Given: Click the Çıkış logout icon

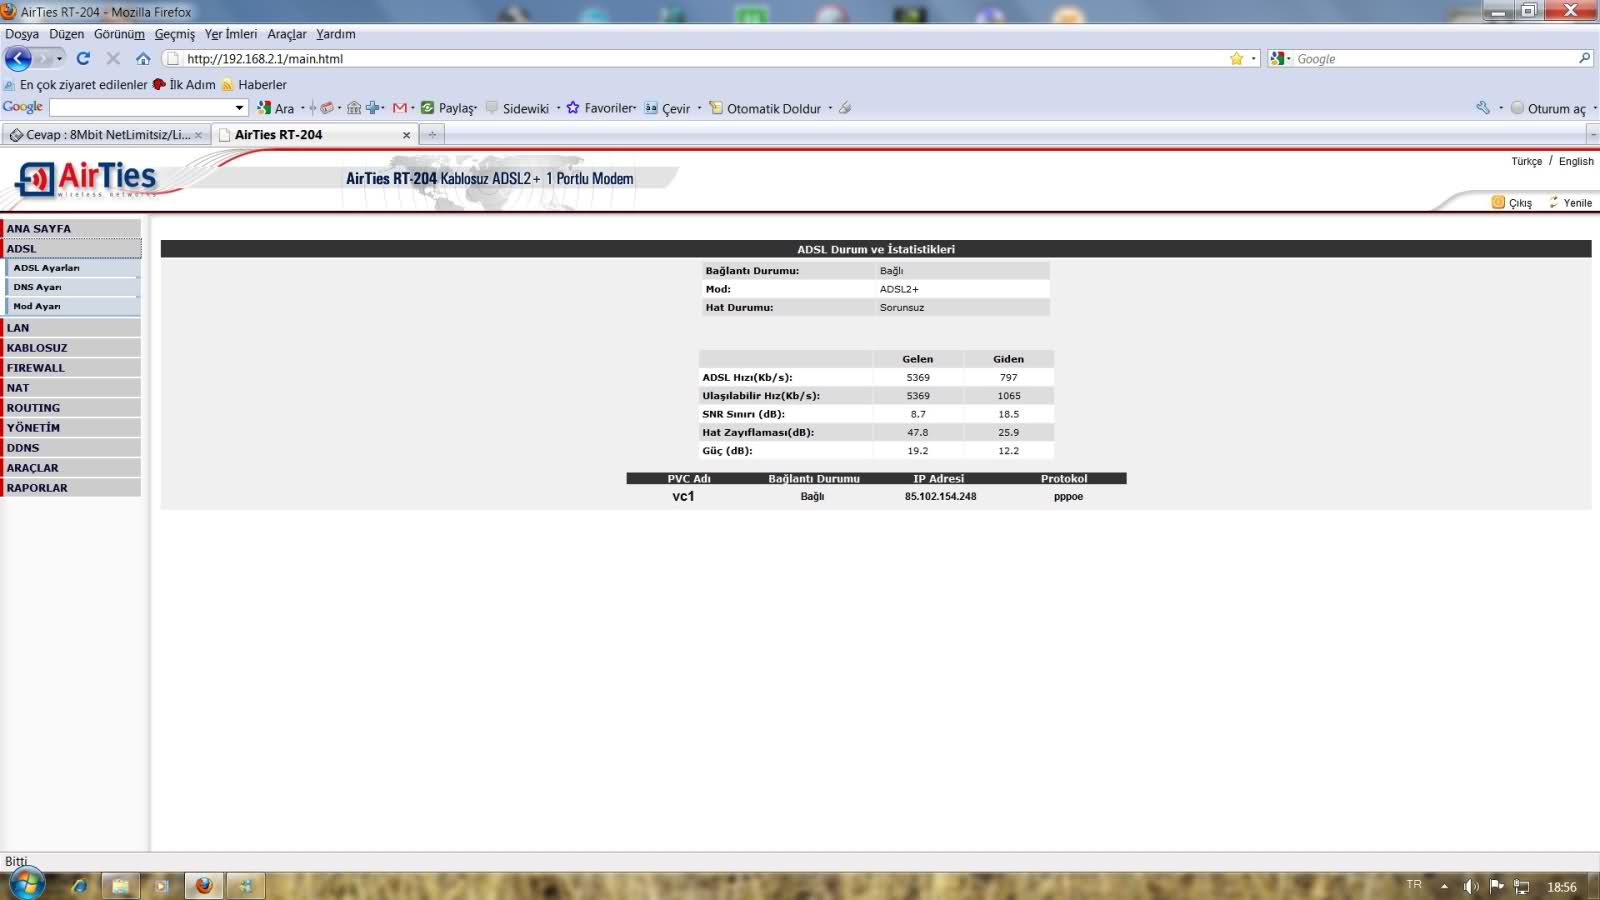Looking at the screenshot, I should point(1498,202).
